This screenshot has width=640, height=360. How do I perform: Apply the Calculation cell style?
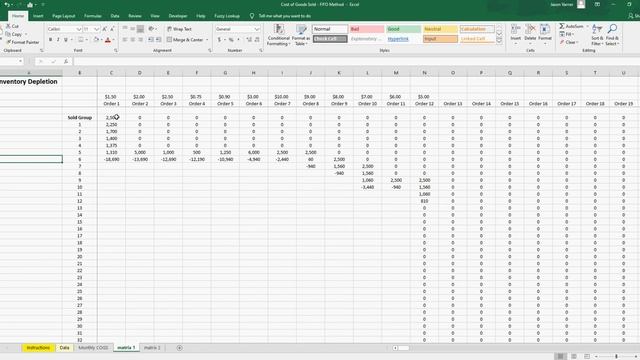477,29
